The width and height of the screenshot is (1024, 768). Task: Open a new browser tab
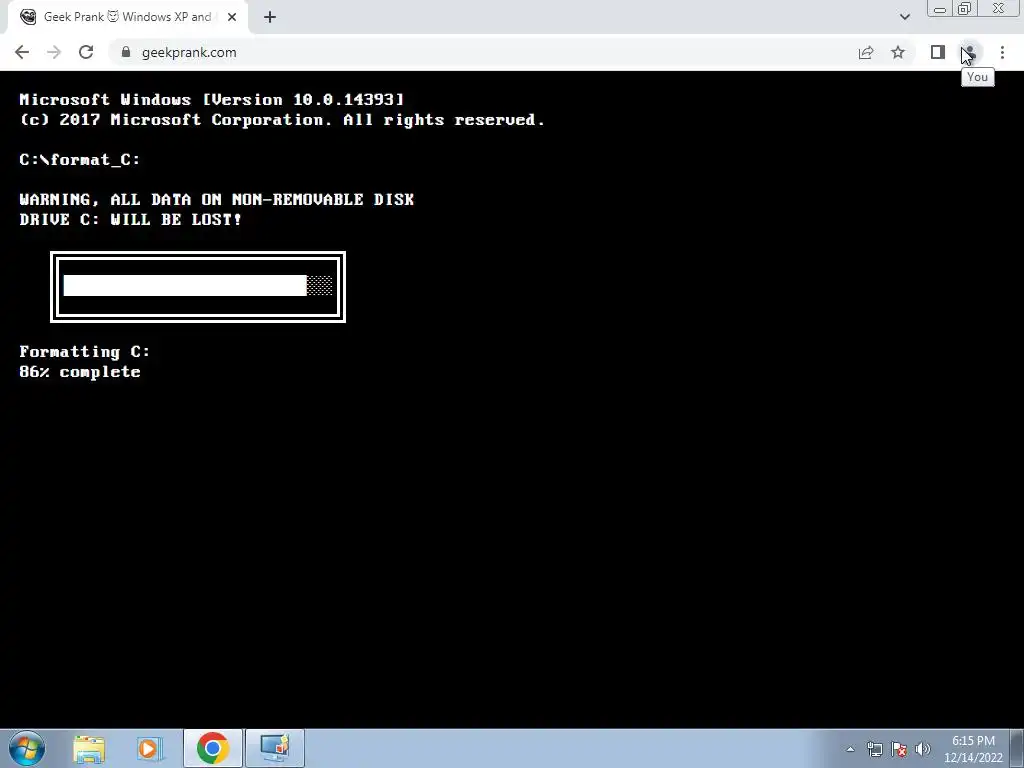coord(270,17)
